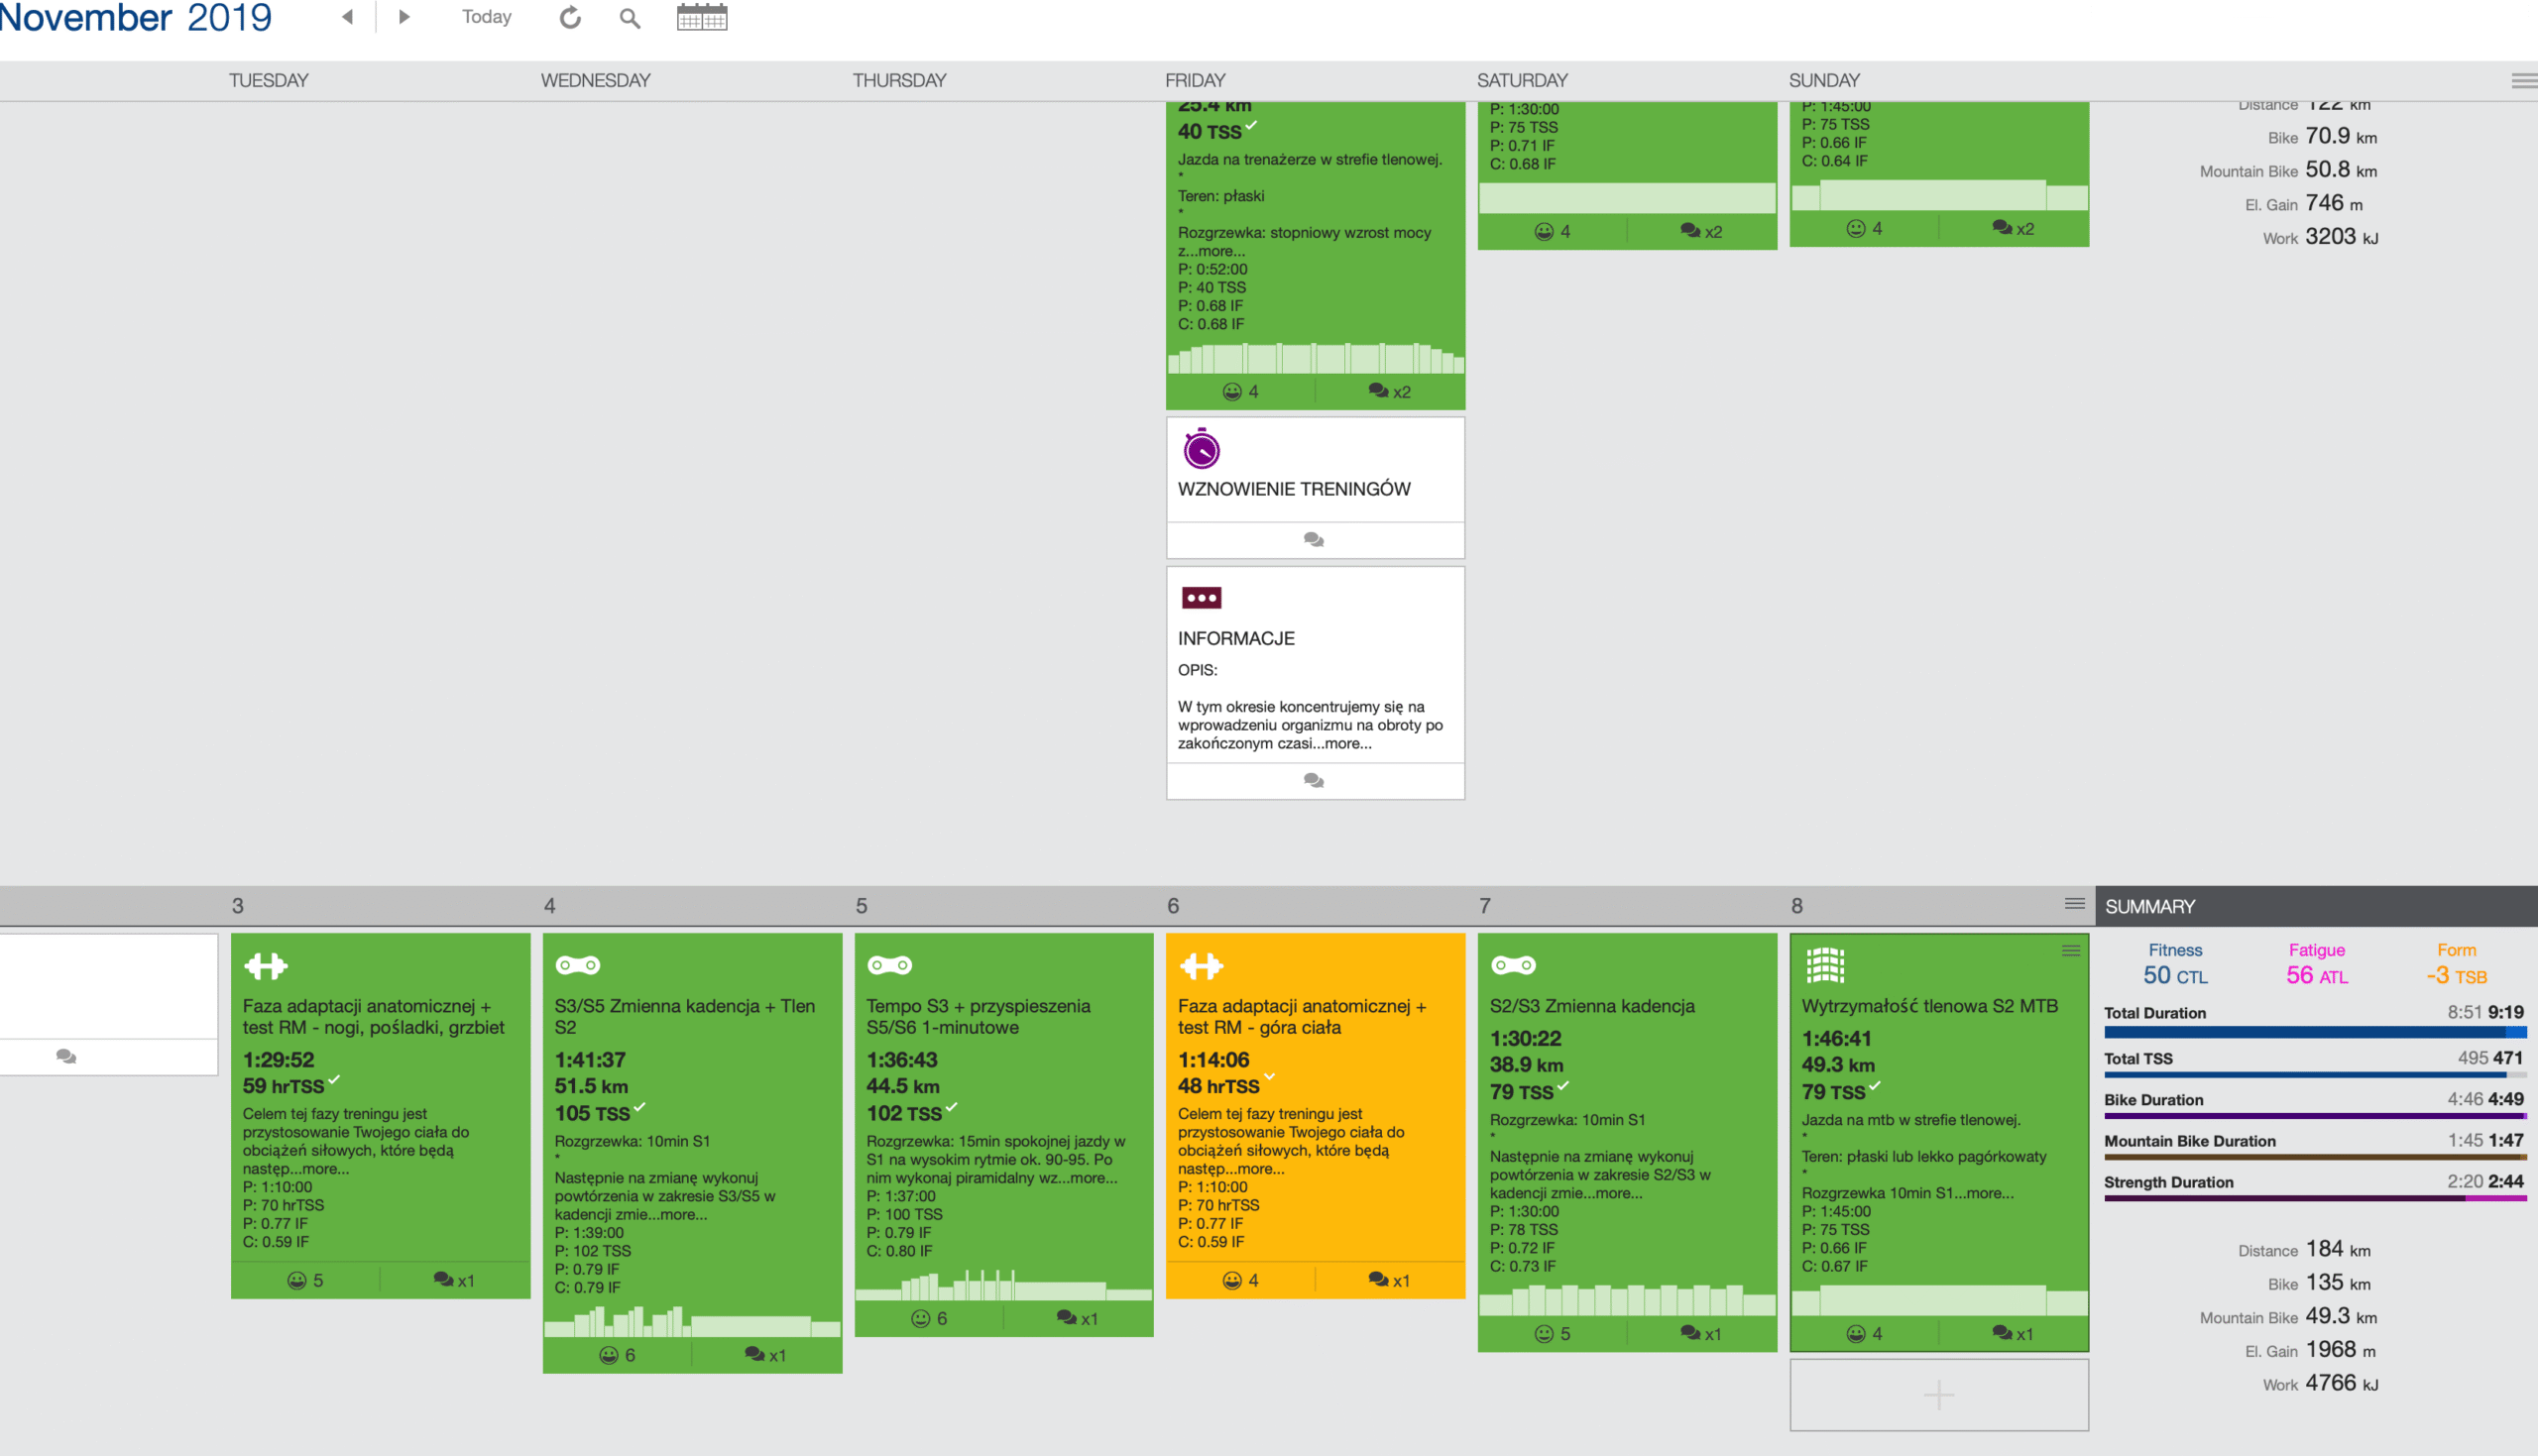Image resolution: width=2538 pixels, height=1456 pixels.
Task: Open the search magnifier icon
Action: (x=629, y=18)
